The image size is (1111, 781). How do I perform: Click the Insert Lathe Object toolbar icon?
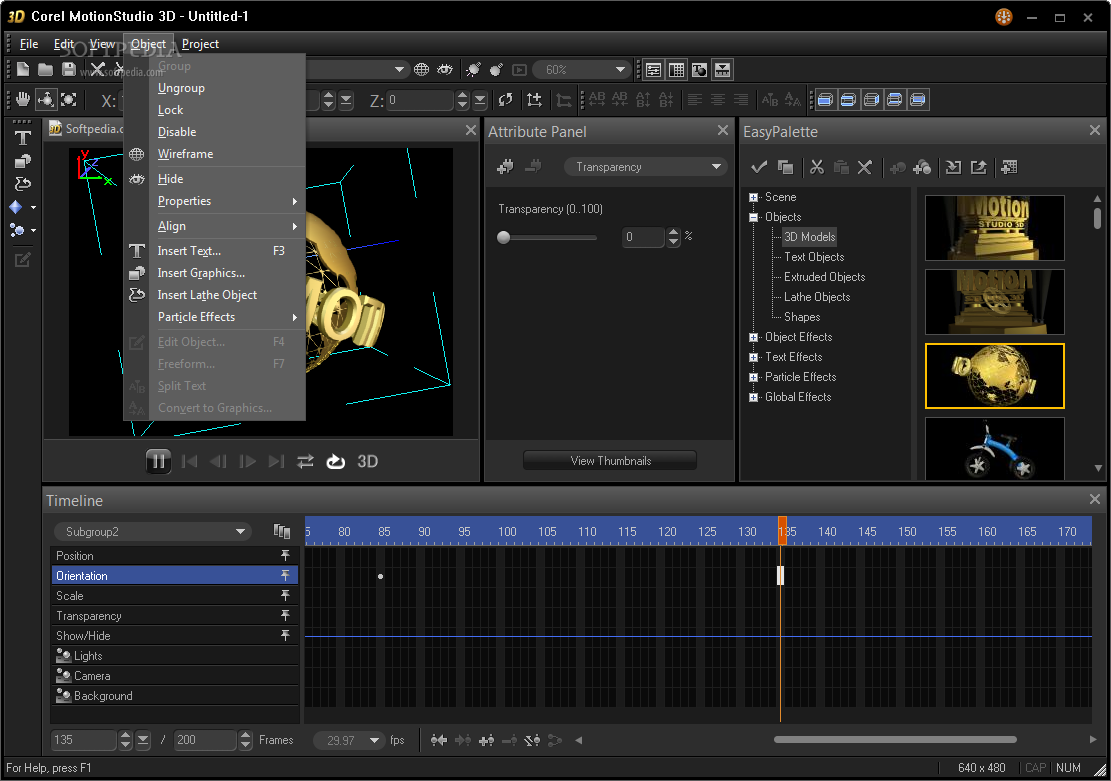pyautogui.click(x=22, y=184)
